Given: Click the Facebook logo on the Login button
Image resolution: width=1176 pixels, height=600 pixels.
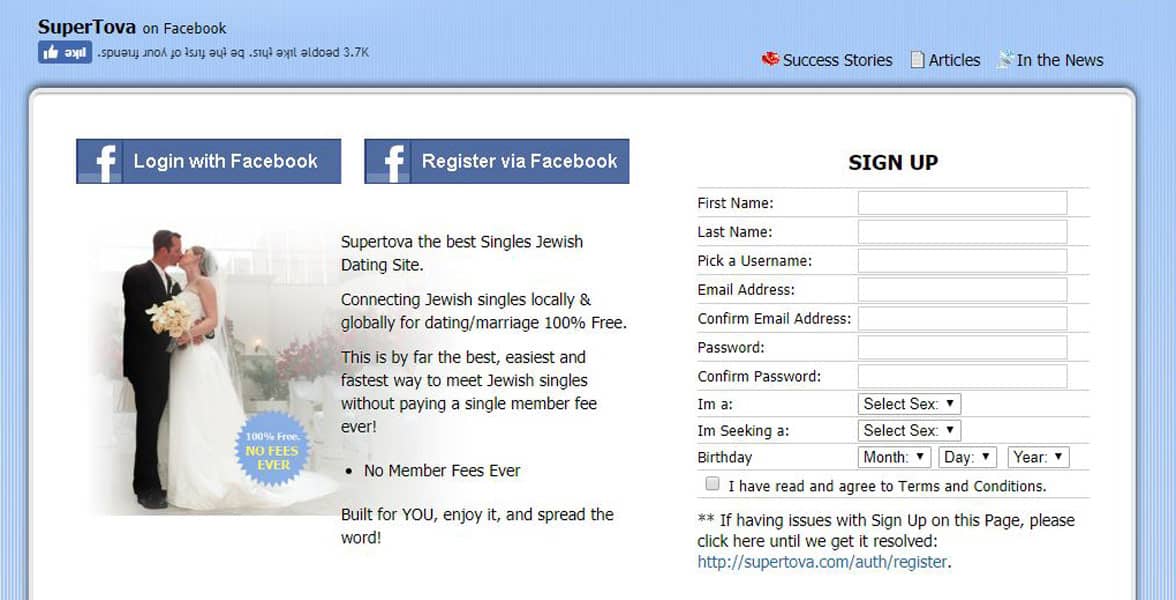Looking at the screenshot, I should click(x=99, y=161).
